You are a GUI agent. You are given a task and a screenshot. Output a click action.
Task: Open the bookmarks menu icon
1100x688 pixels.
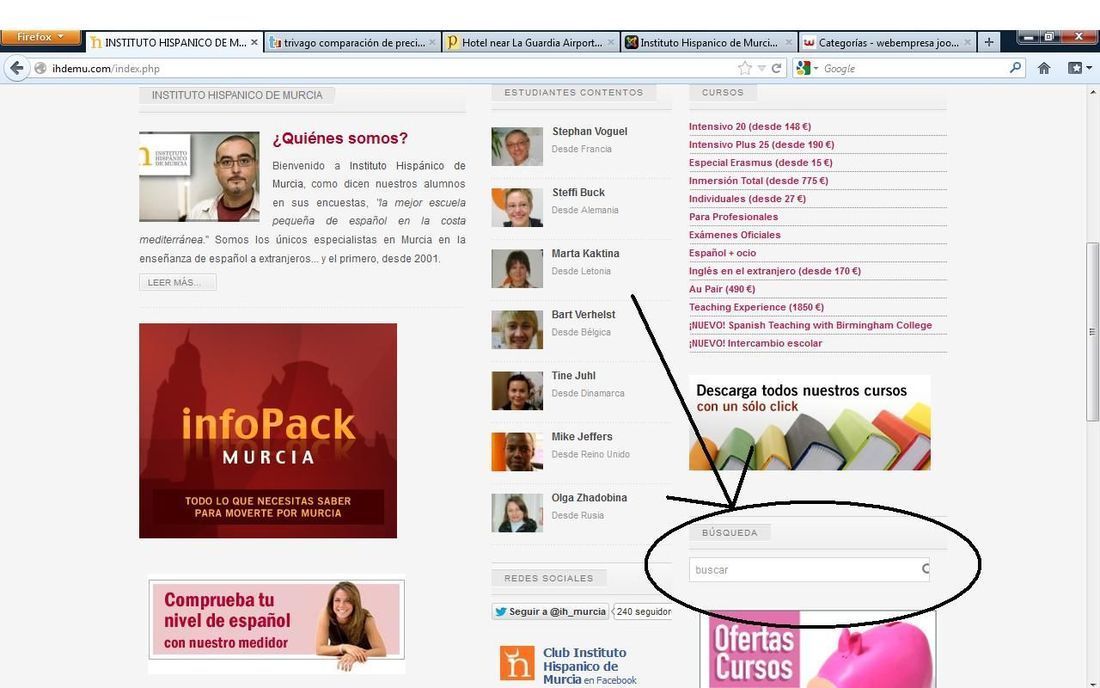click(1079, 68)
